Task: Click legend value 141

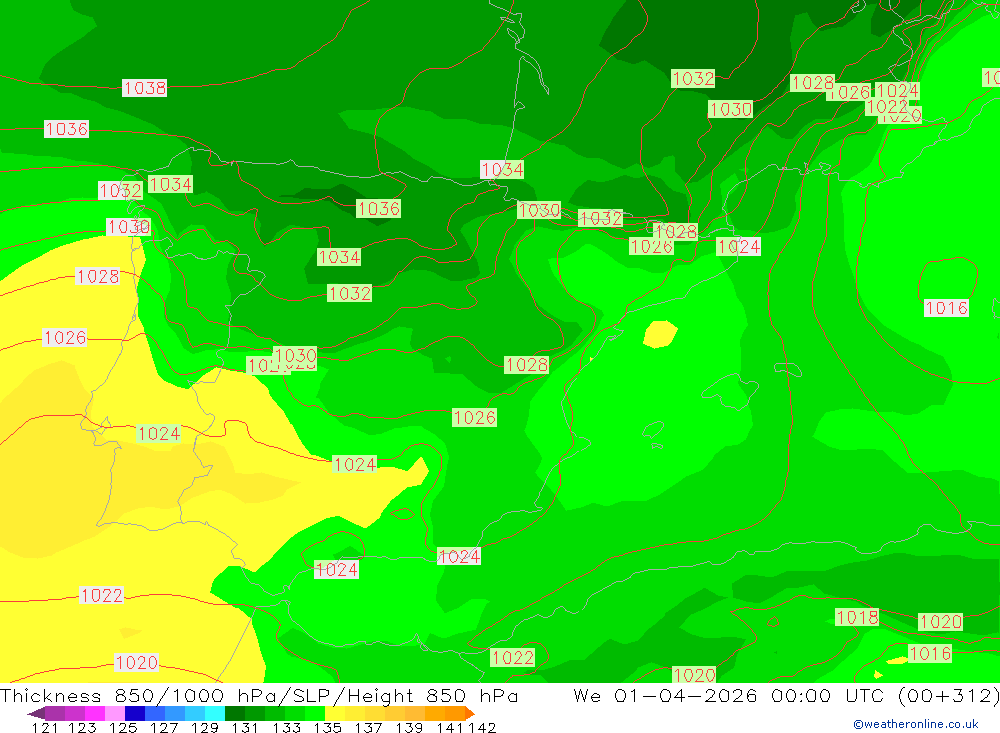Action: pos(450,727)
